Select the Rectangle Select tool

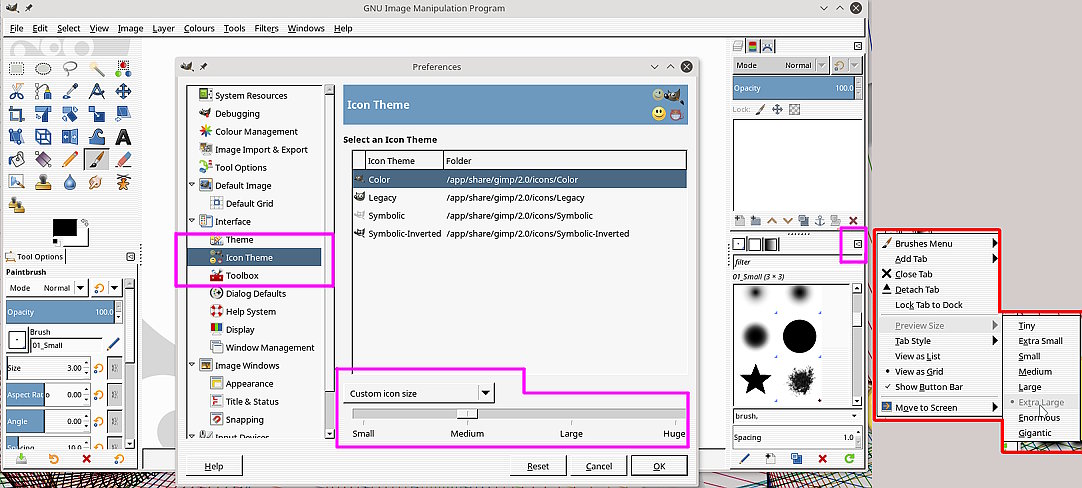point(17,68)
